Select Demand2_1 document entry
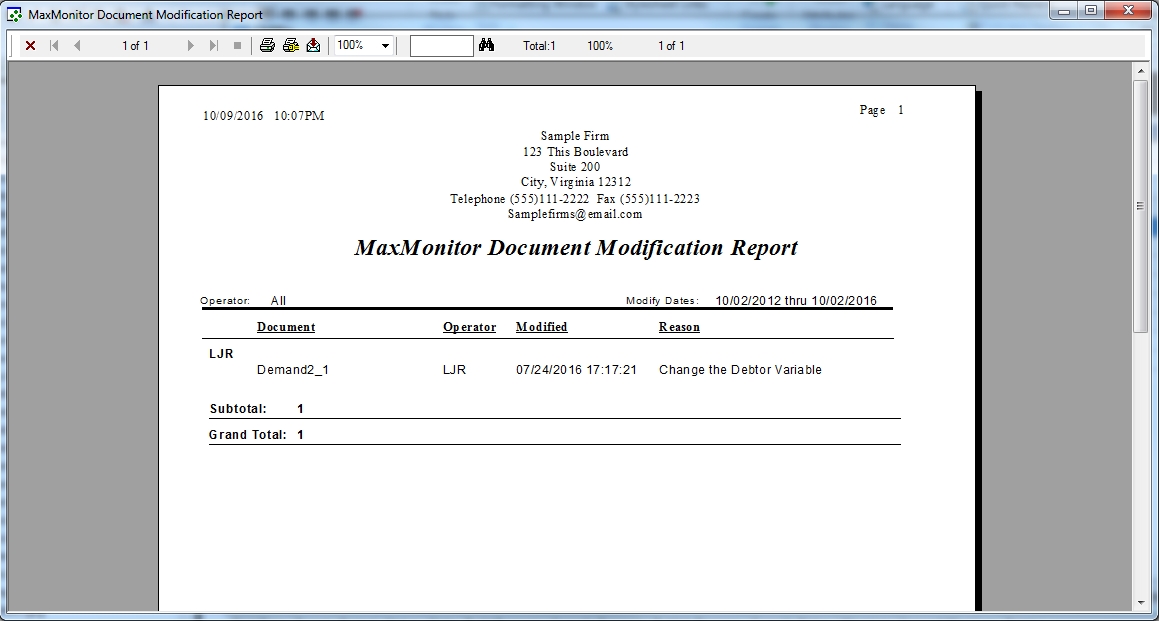 (293, 370)
